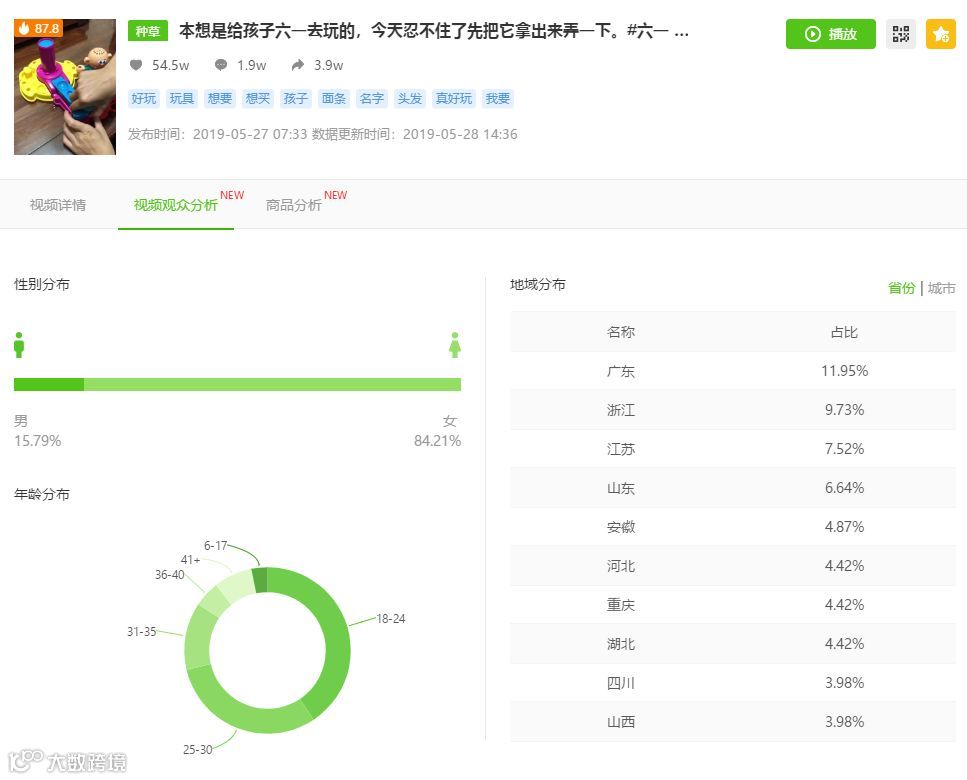The width and height of the screenshot is (967, 780).
Task: Click the 6.64% value
Action: [x=844, y=488]
